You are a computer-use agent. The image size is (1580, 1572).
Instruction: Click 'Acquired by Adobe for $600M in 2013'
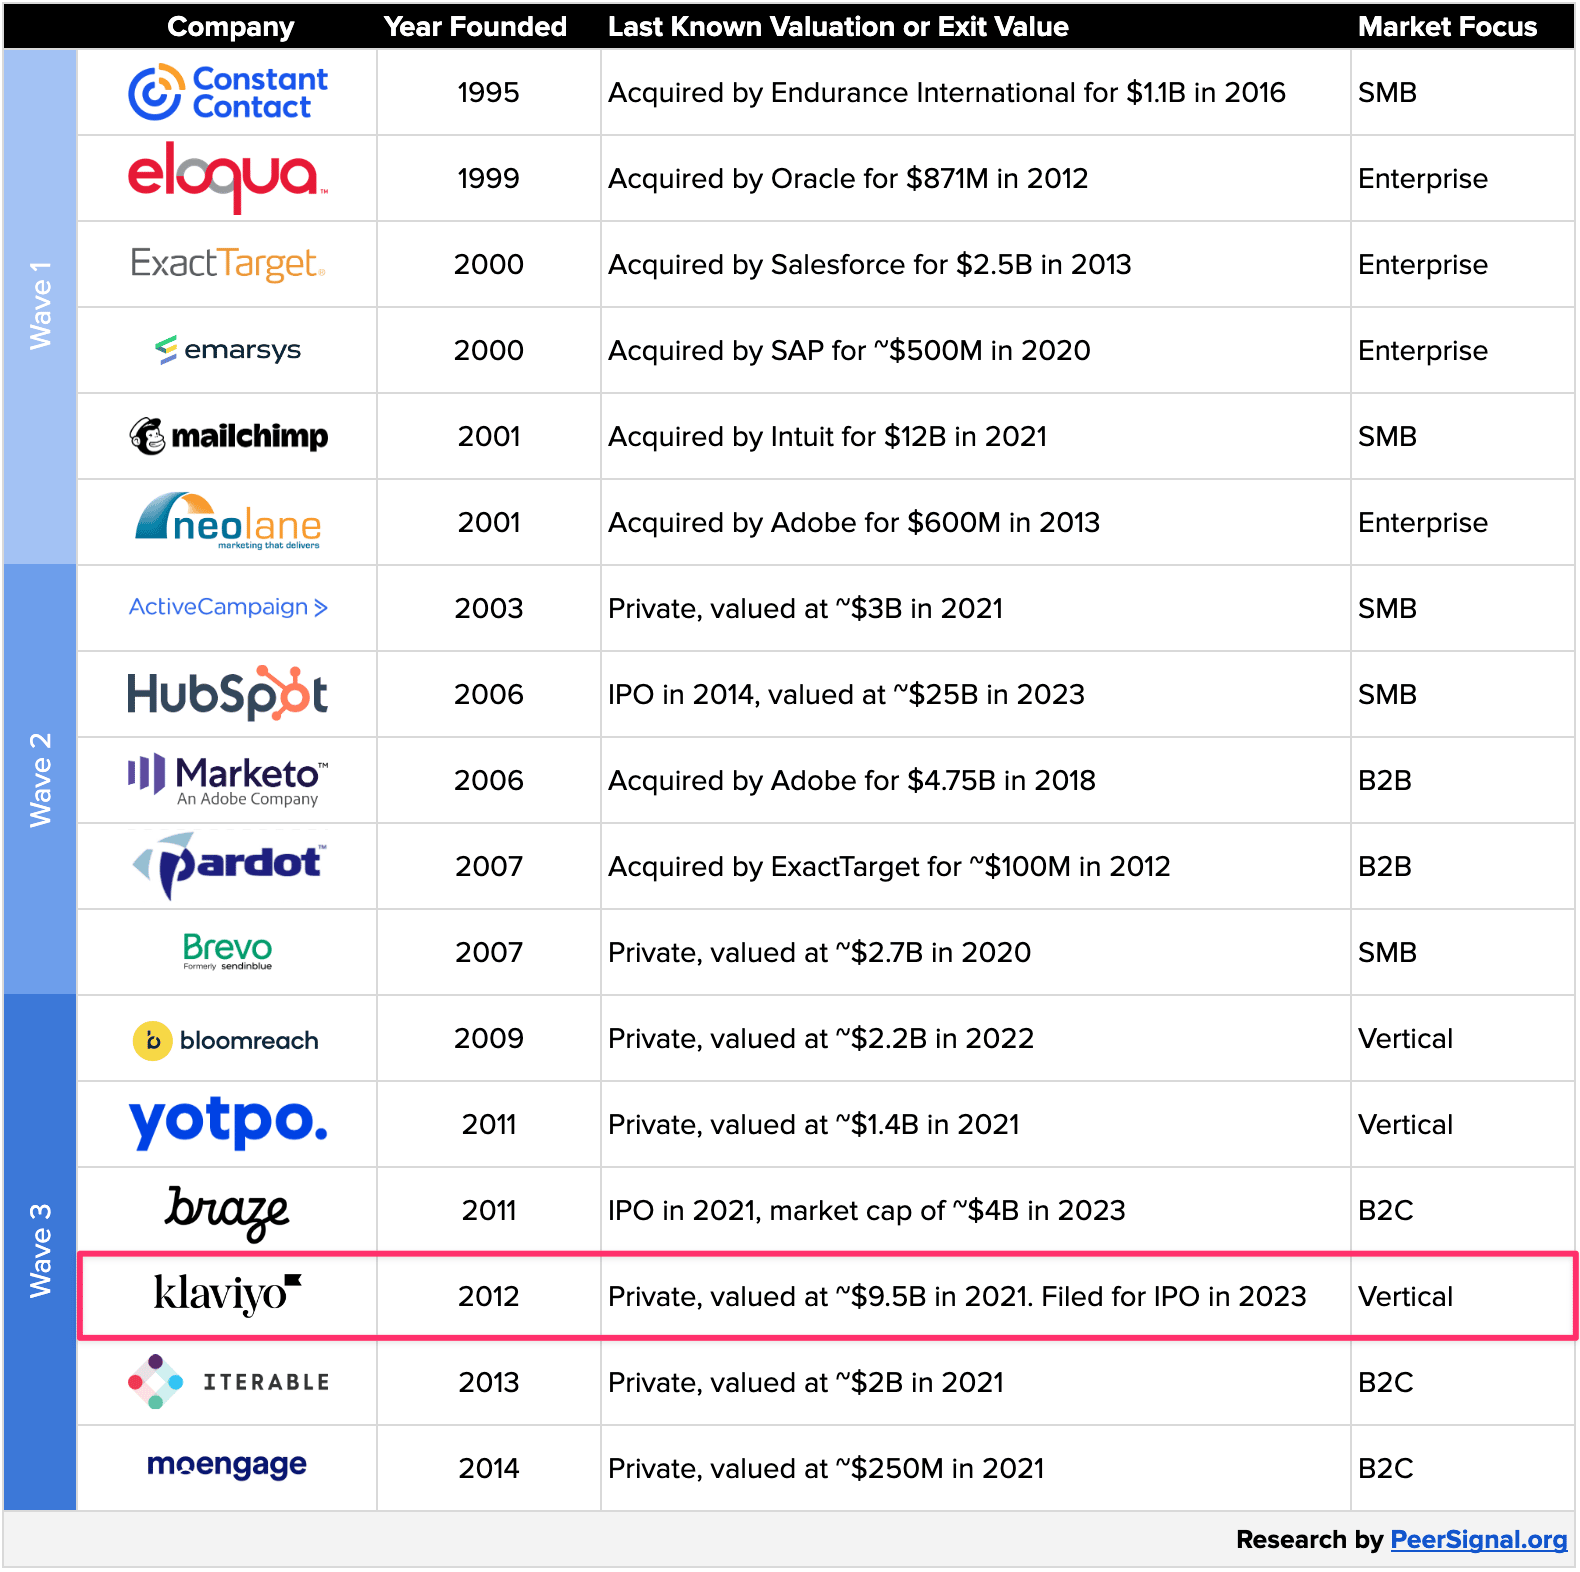click(x=854, y=523)
